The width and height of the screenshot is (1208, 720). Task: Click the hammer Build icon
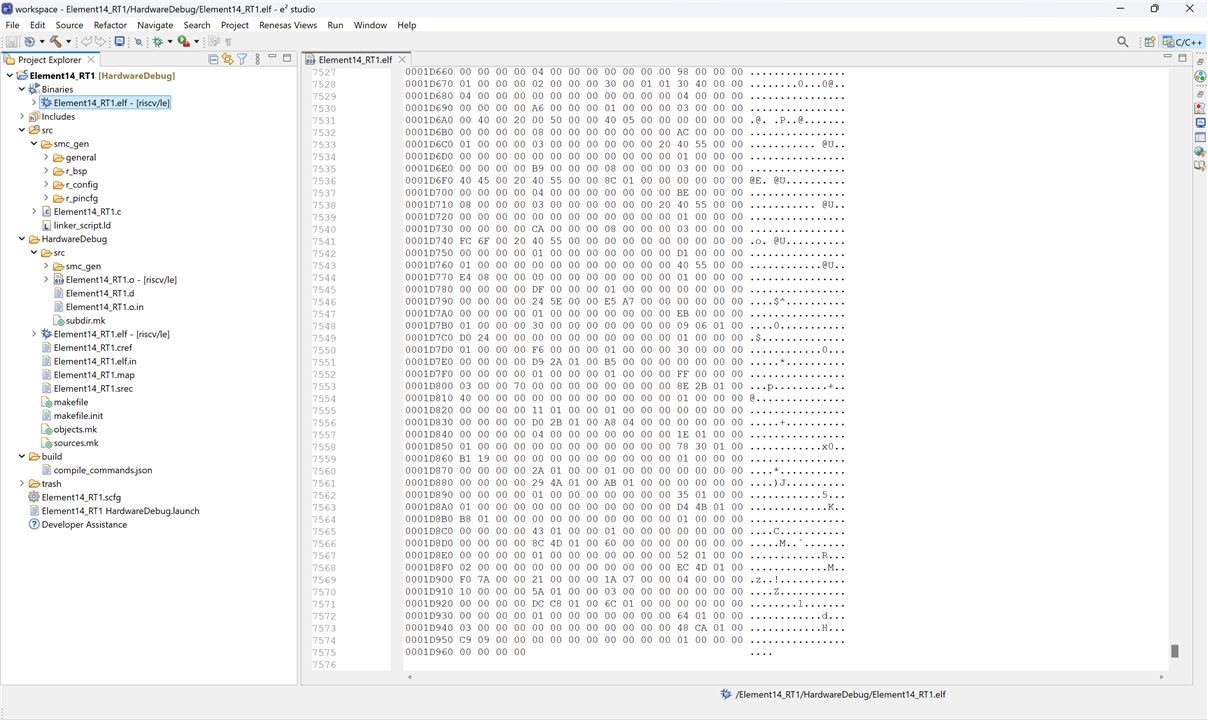pos(56,42)
